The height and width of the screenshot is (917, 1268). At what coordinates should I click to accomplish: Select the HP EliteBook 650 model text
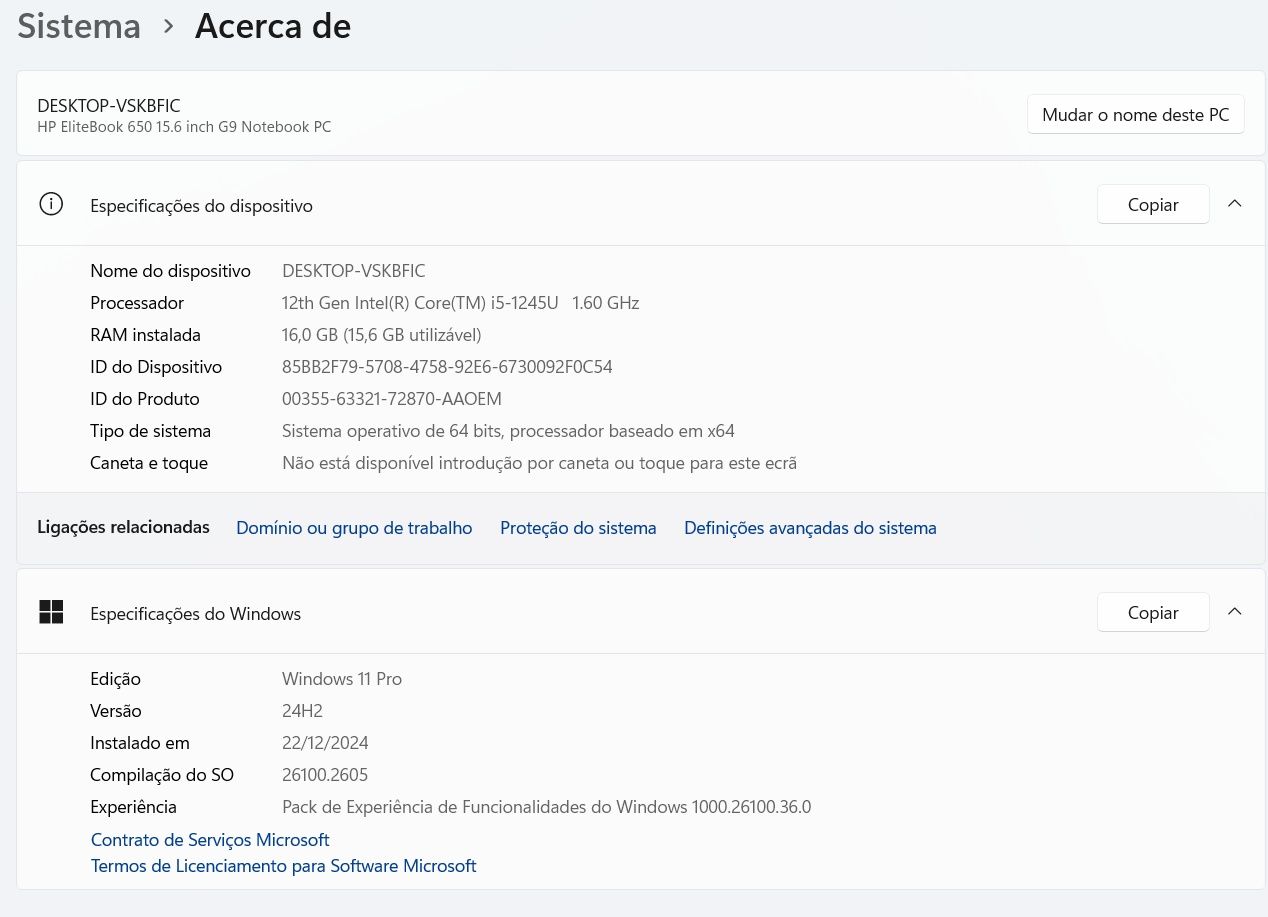pyautogui.click(x=184, y=127)
